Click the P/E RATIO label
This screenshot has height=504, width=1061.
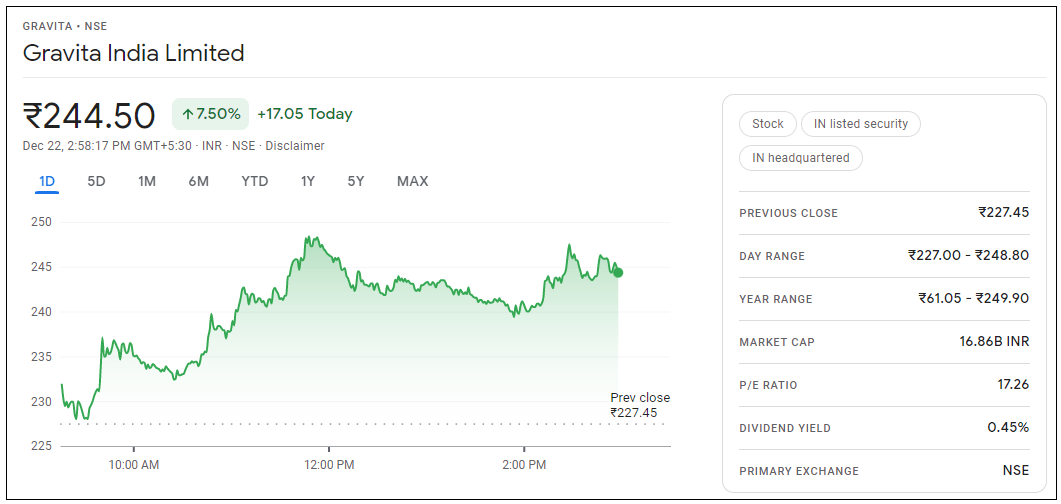768,386
